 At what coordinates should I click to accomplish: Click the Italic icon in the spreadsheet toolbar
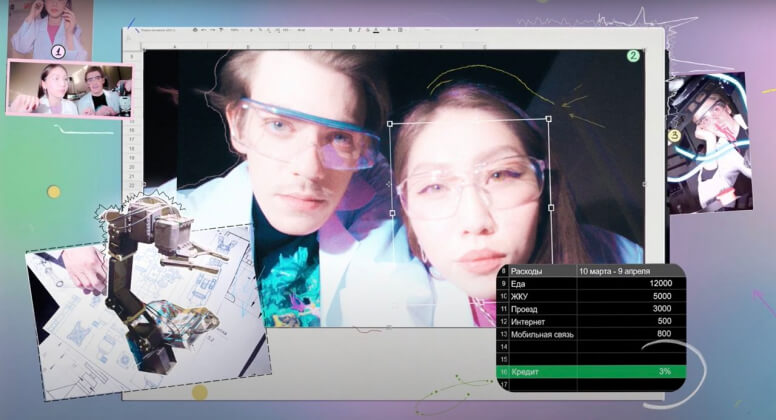359,31
